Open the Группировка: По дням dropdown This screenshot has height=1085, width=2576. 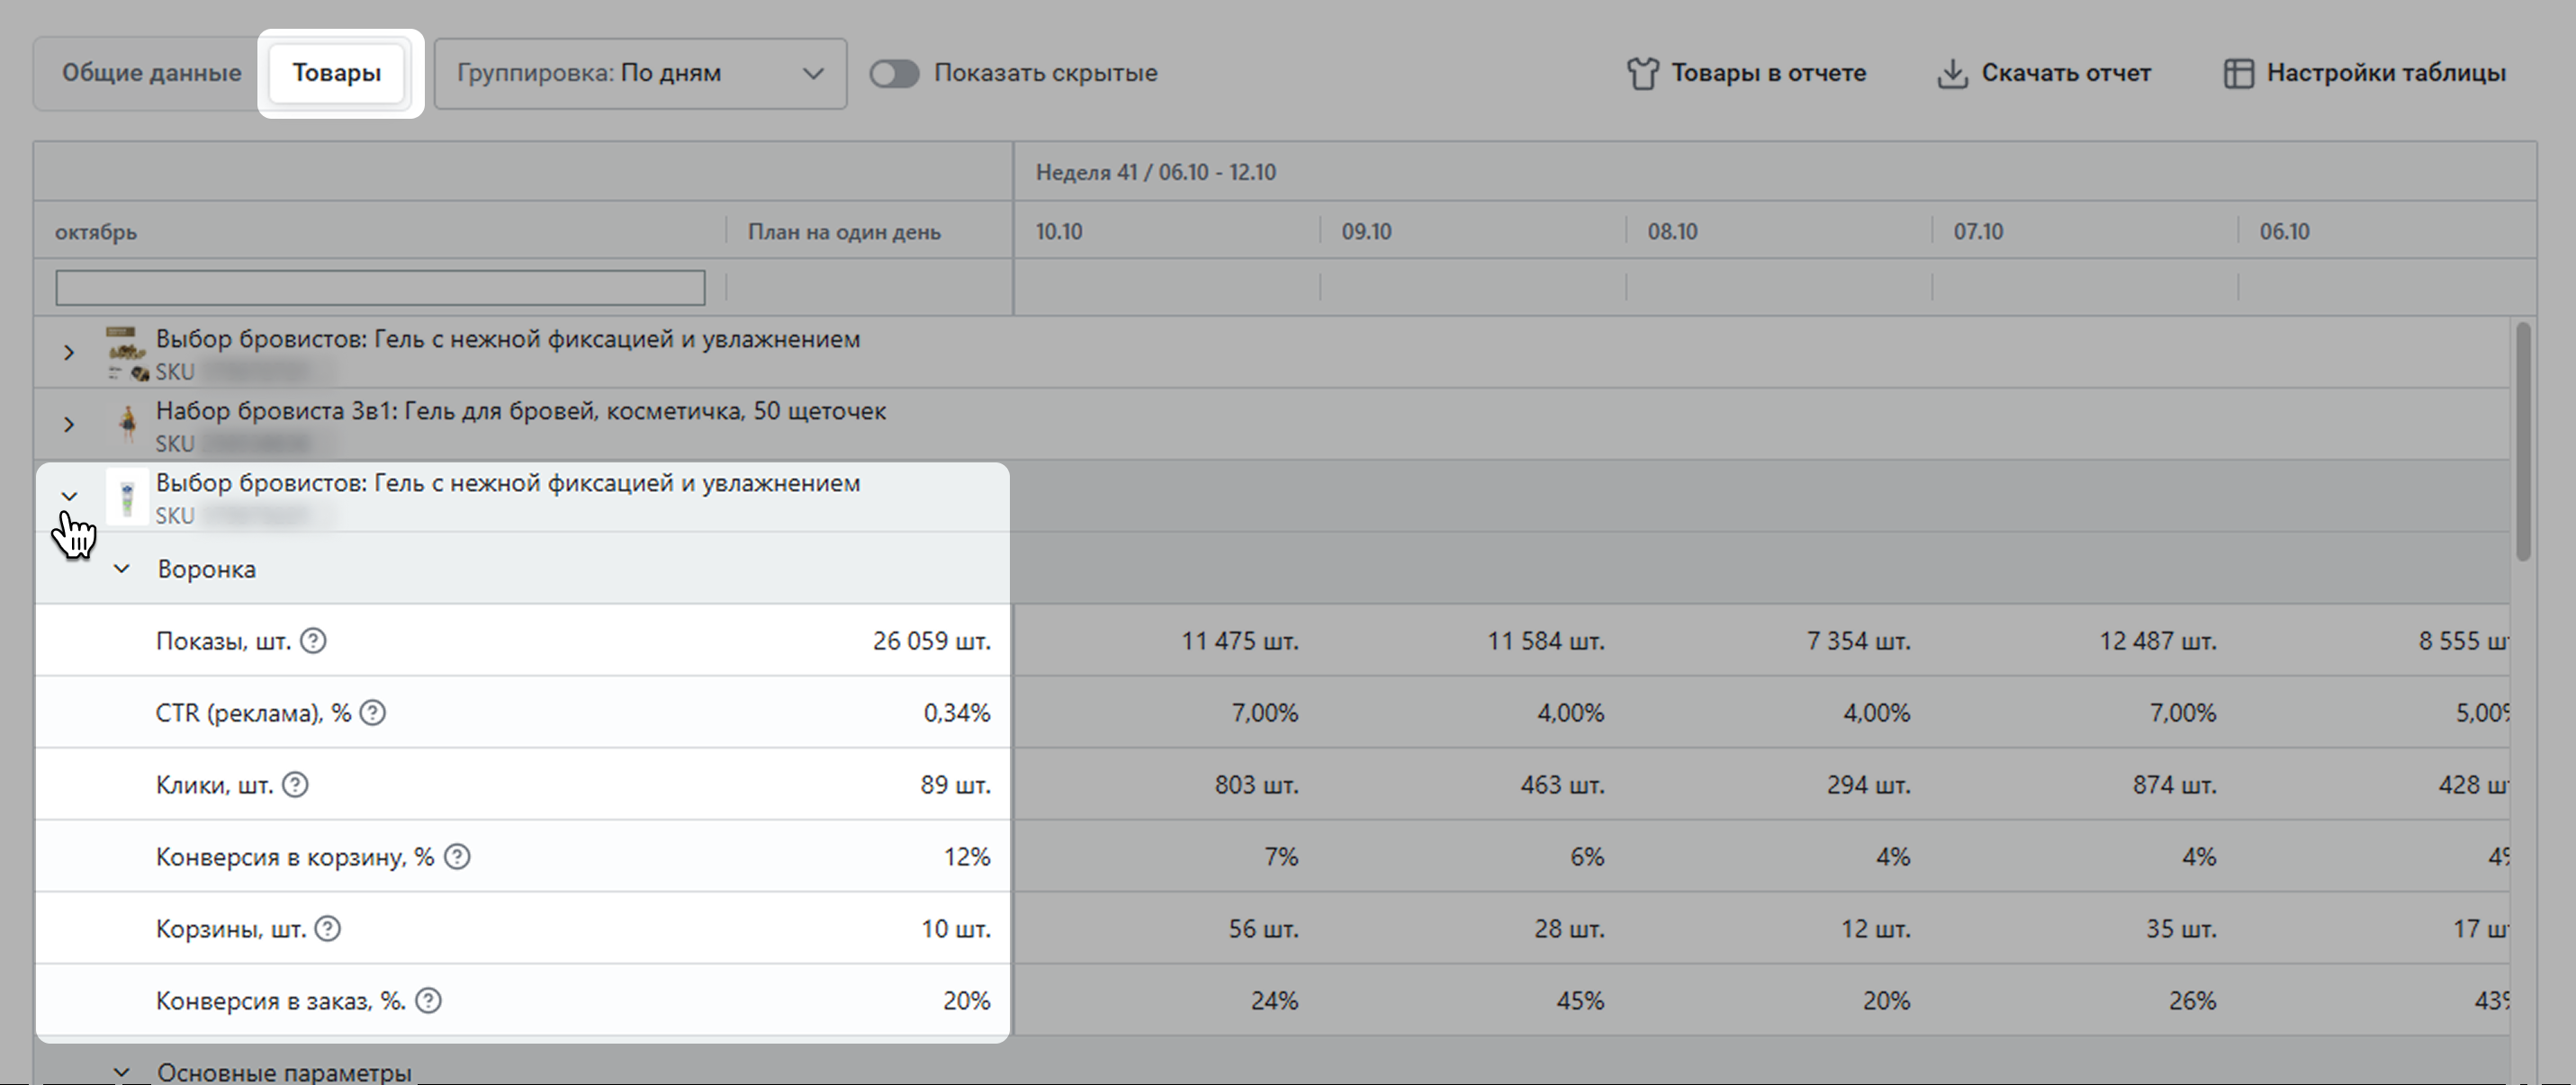pos(640,74)
